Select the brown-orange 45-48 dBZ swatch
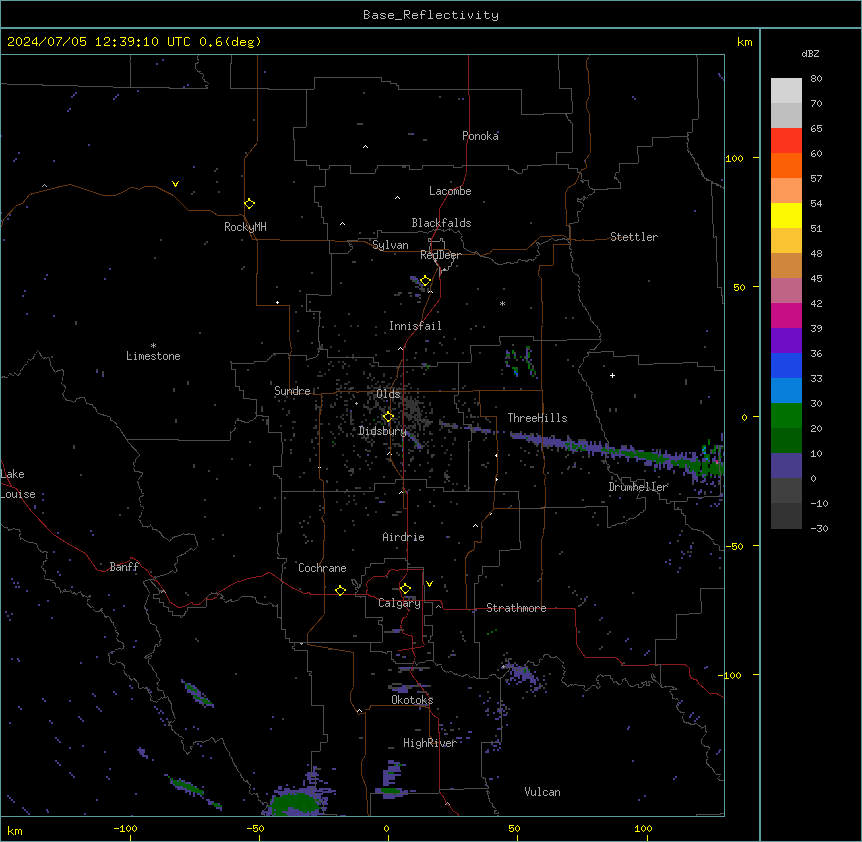 (786, 265)
